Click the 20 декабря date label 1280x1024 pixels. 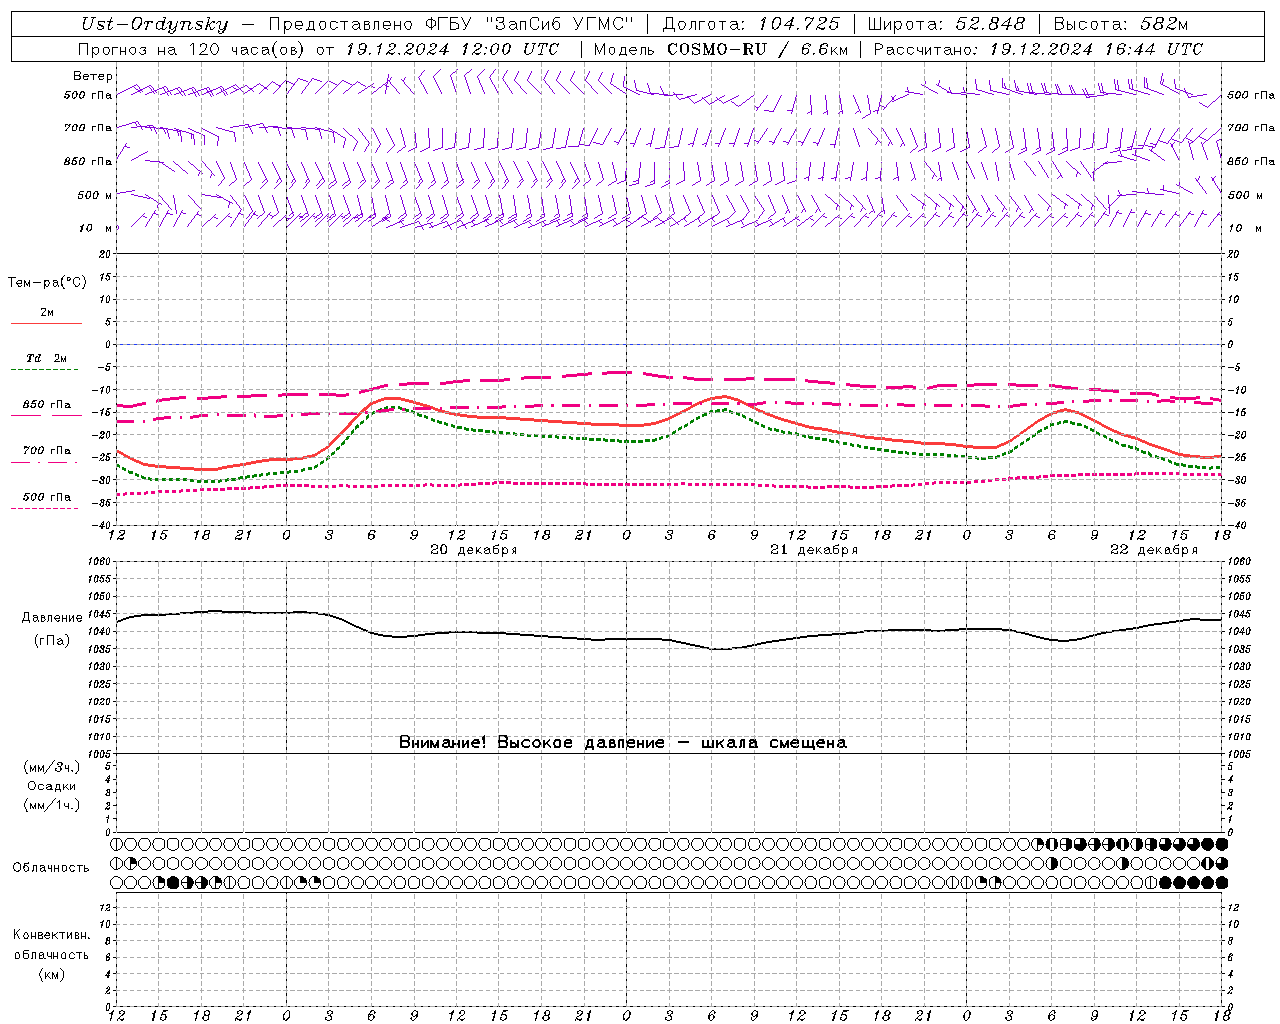[x=474, y=550]
